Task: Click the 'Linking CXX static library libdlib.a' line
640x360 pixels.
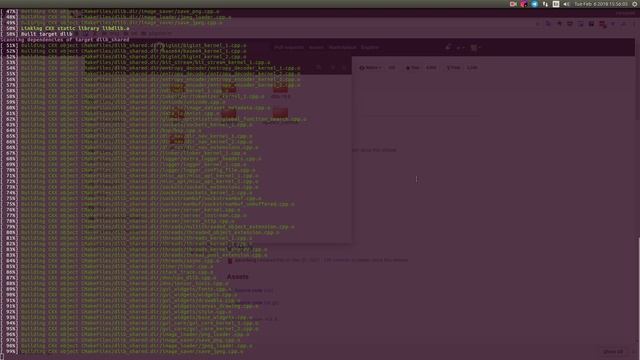Action: pyautogui.click(x=75, y=29)
